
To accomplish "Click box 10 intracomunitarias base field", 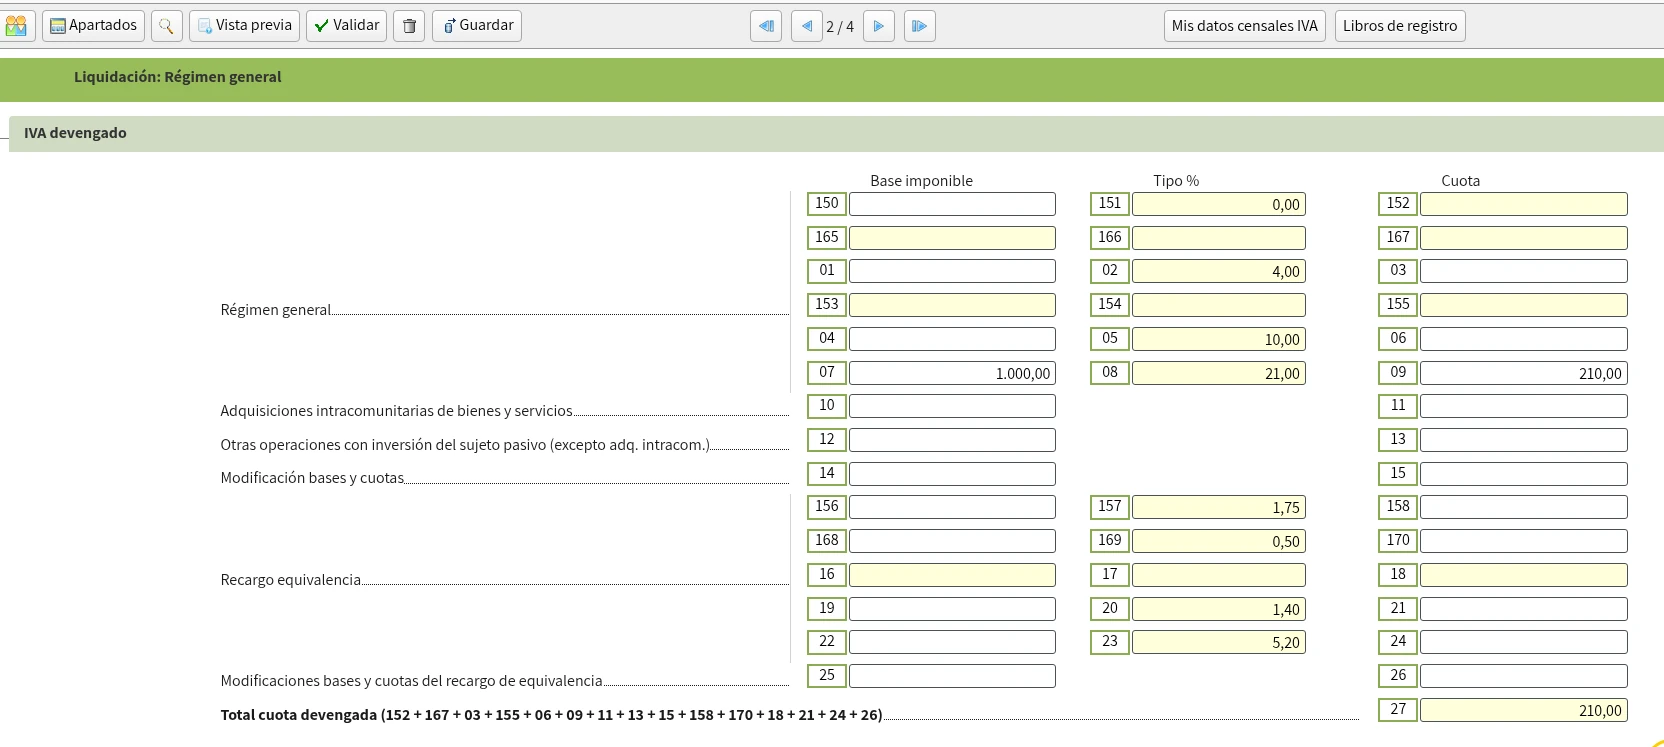I will pos(951,406).
